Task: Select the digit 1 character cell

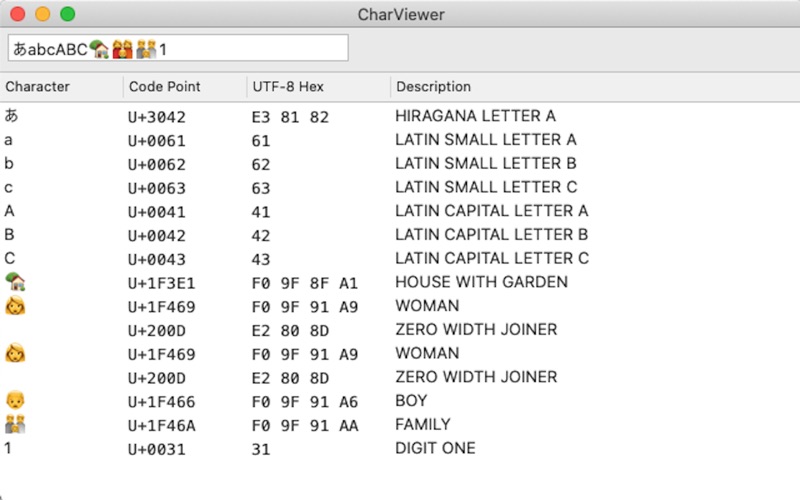Action: tap(8, 448)
